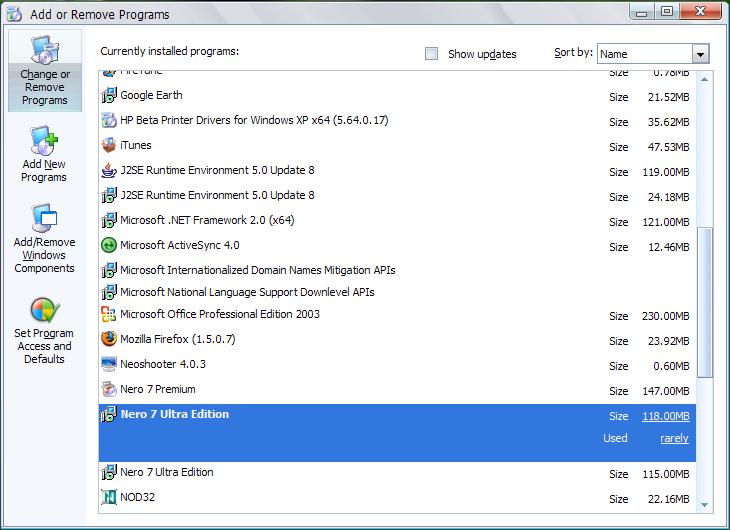Select the Java J2SE Runtime coffee icon

pyautogui.click(x=109, y=170)
